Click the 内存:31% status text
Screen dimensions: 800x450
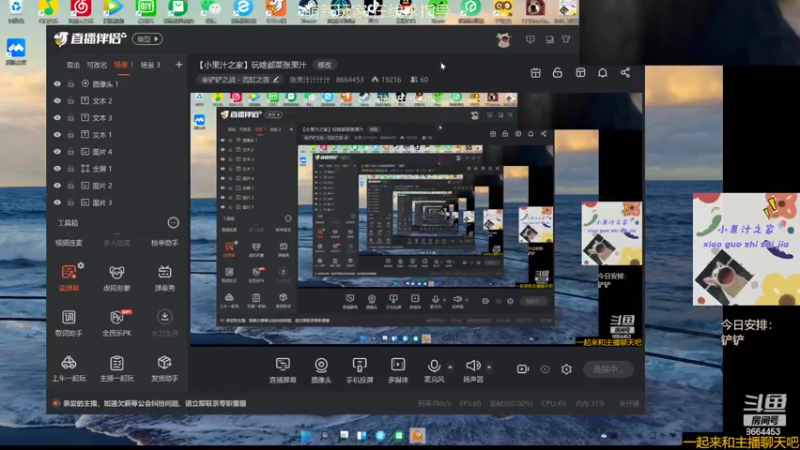[x=590, y=404]
